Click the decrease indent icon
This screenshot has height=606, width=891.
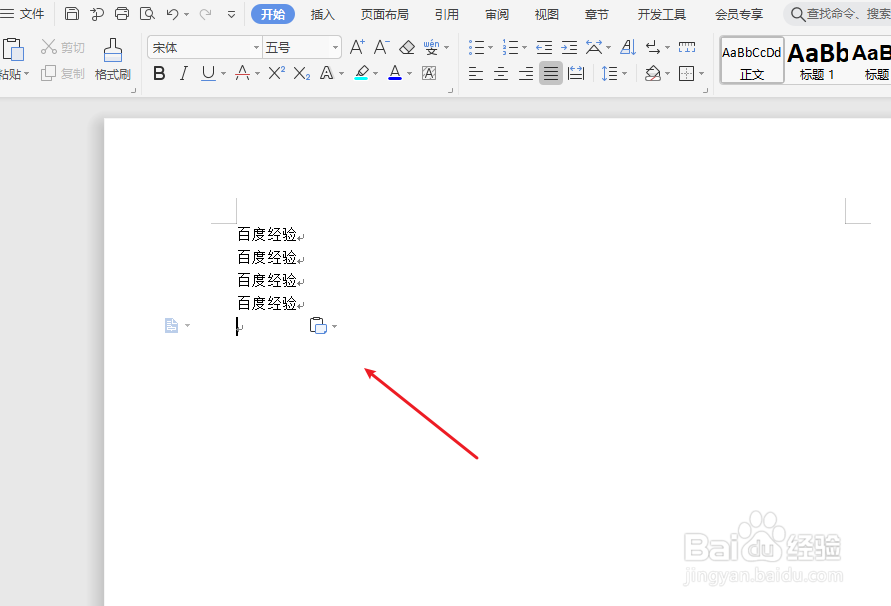pyautogui.click(x=544, y=48)
